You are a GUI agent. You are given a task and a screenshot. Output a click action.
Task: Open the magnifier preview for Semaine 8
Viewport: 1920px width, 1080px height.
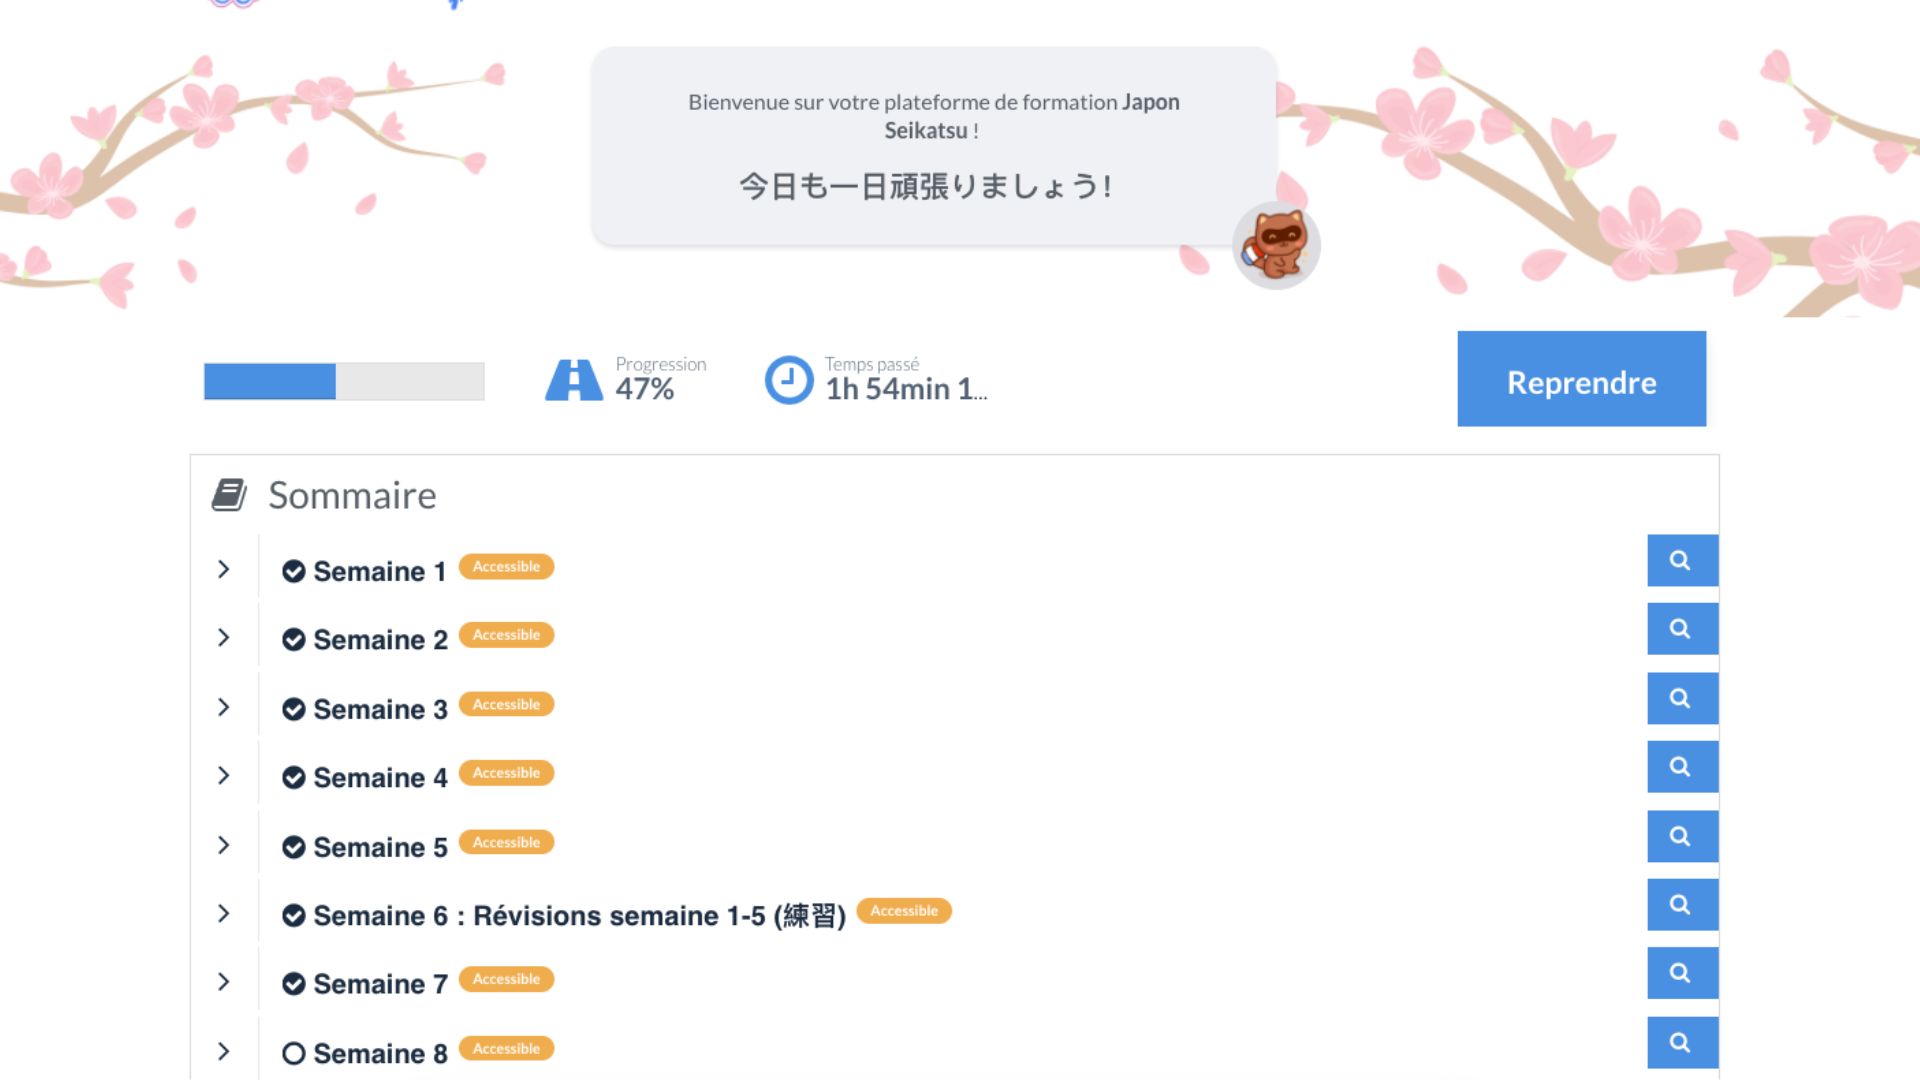1682,1042
